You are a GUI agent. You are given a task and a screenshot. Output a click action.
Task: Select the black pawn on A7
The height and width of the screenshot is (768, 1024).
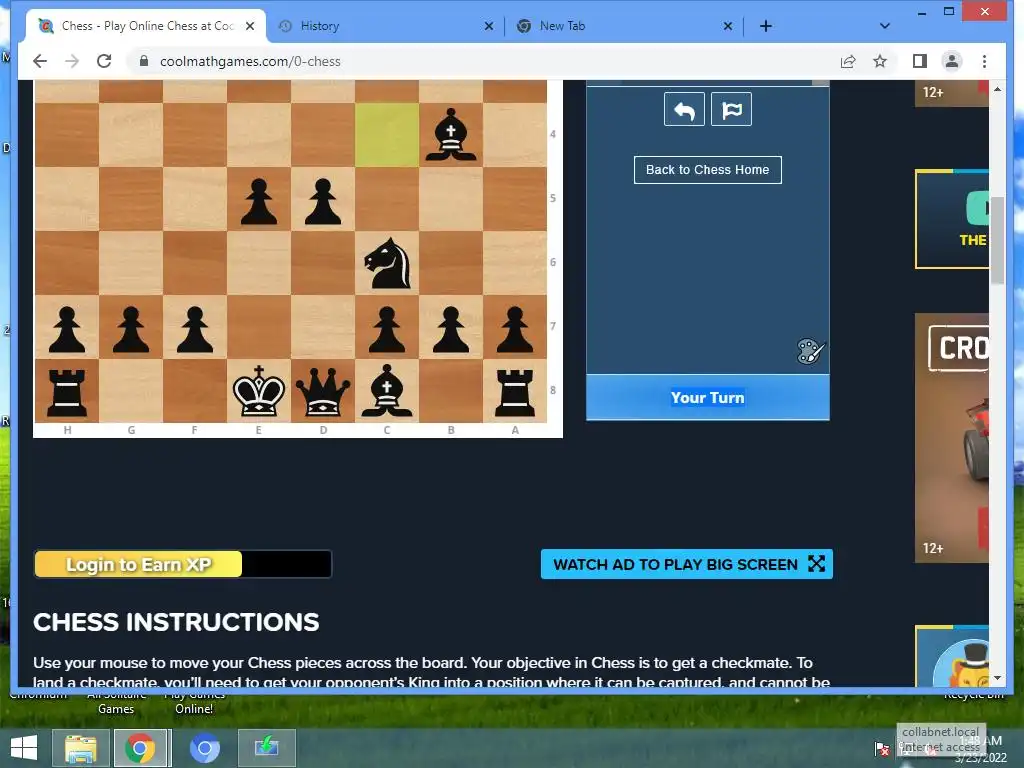click(515, 329)
